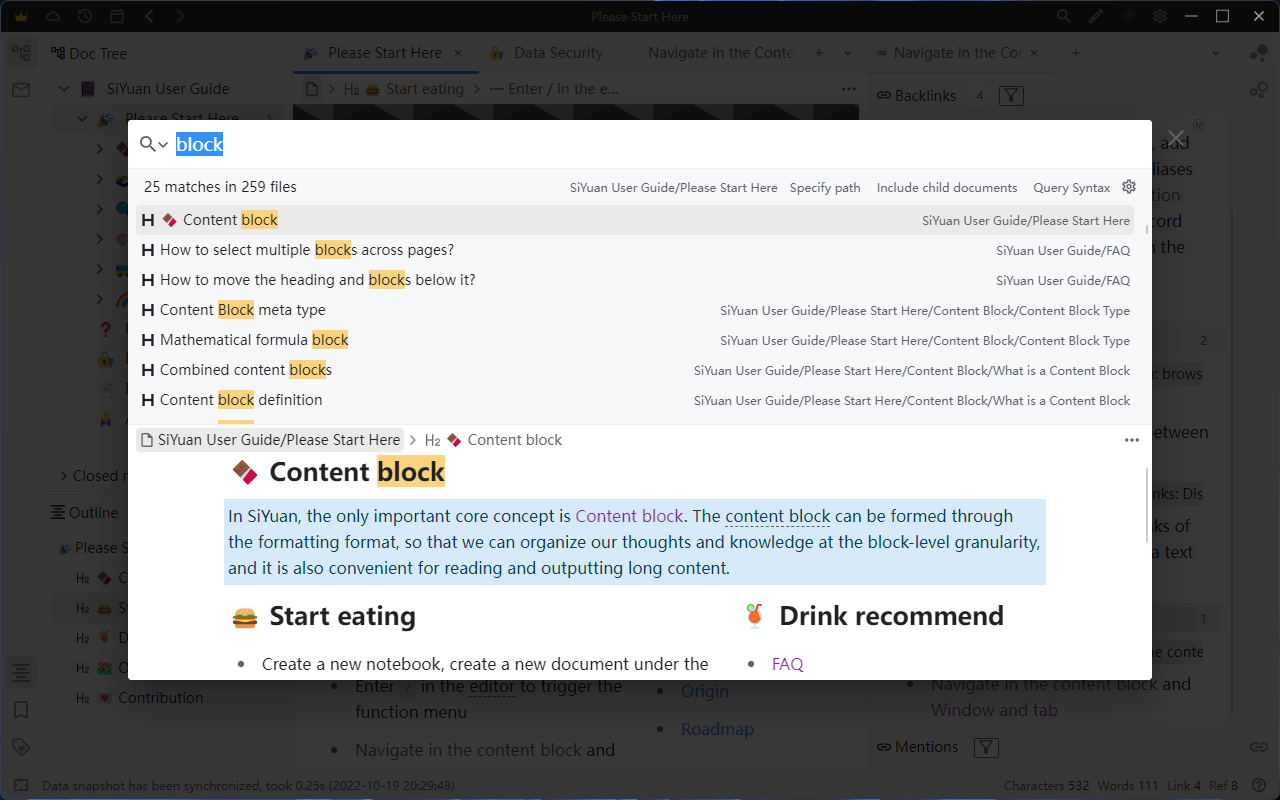Expand the tab list chevron

point(848,53)
